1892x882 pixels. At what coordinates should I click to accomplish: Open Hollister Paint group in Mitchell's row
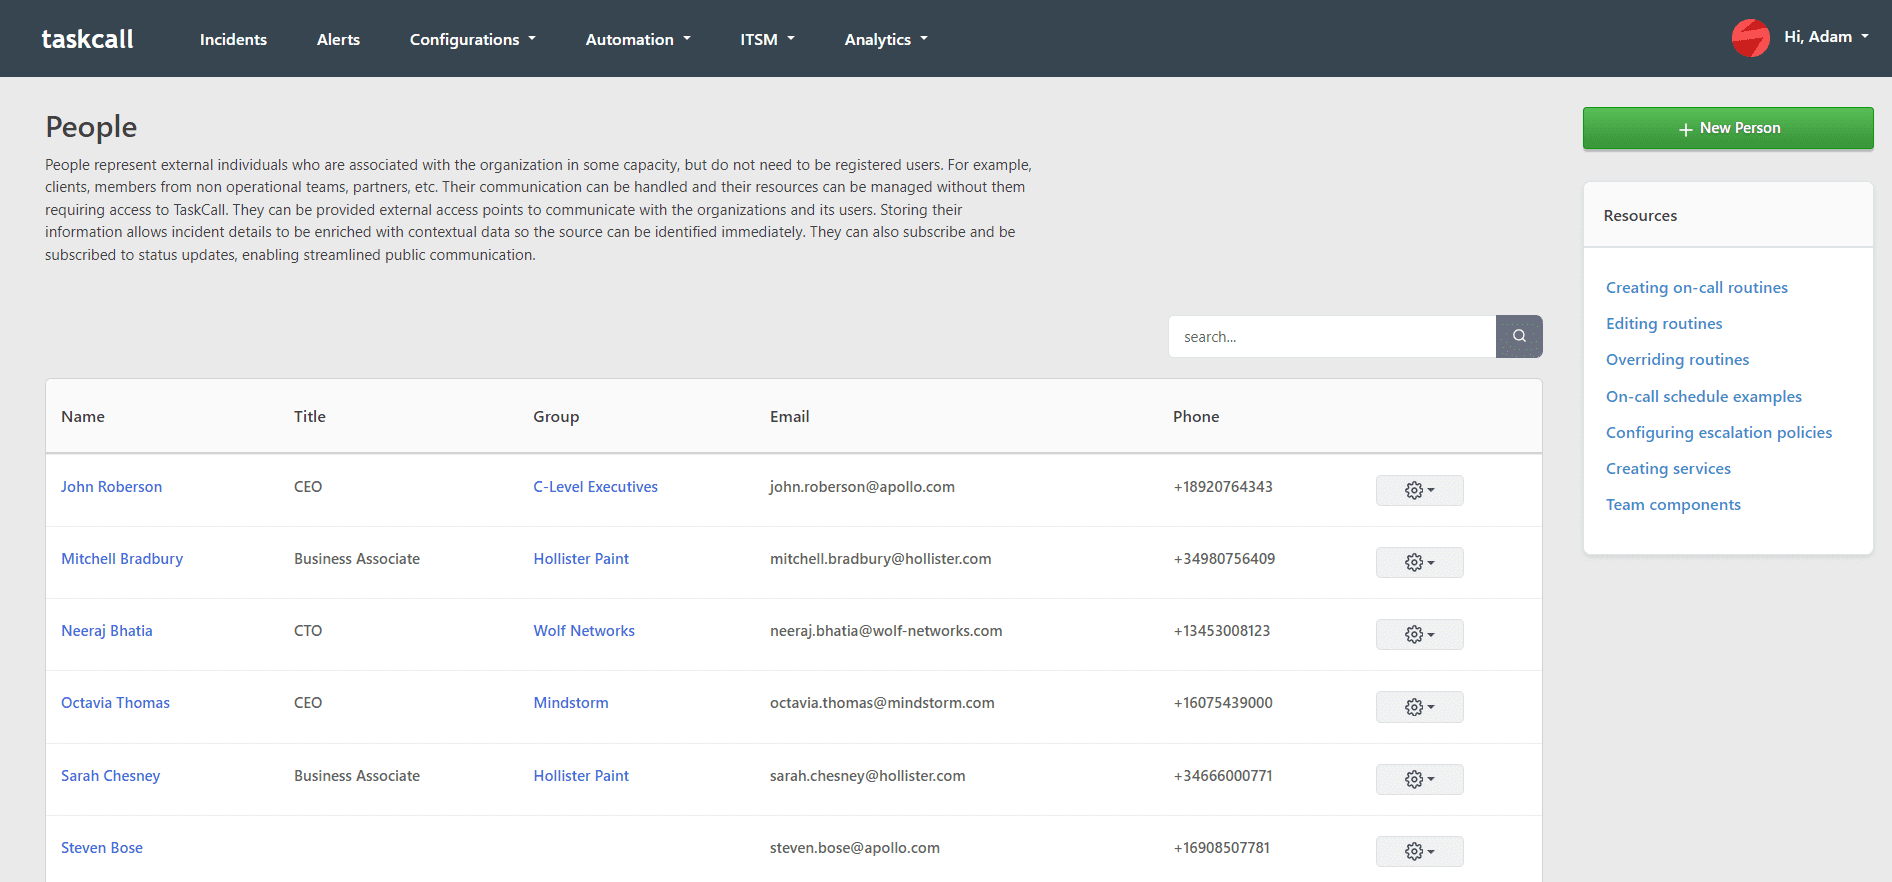(581, 559)
